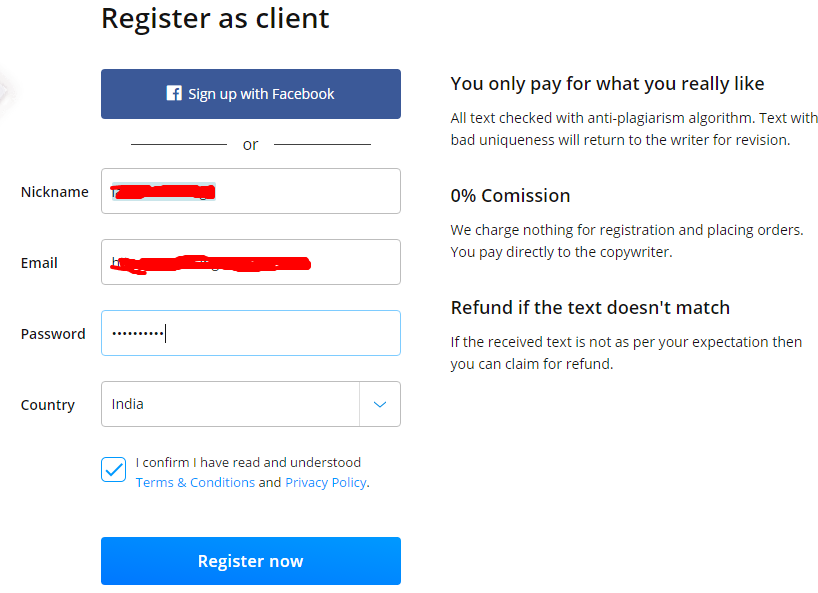This screenshot has width=818, height=593.
Task: Click the Nickname field label
Action: [x=55, y=192]
